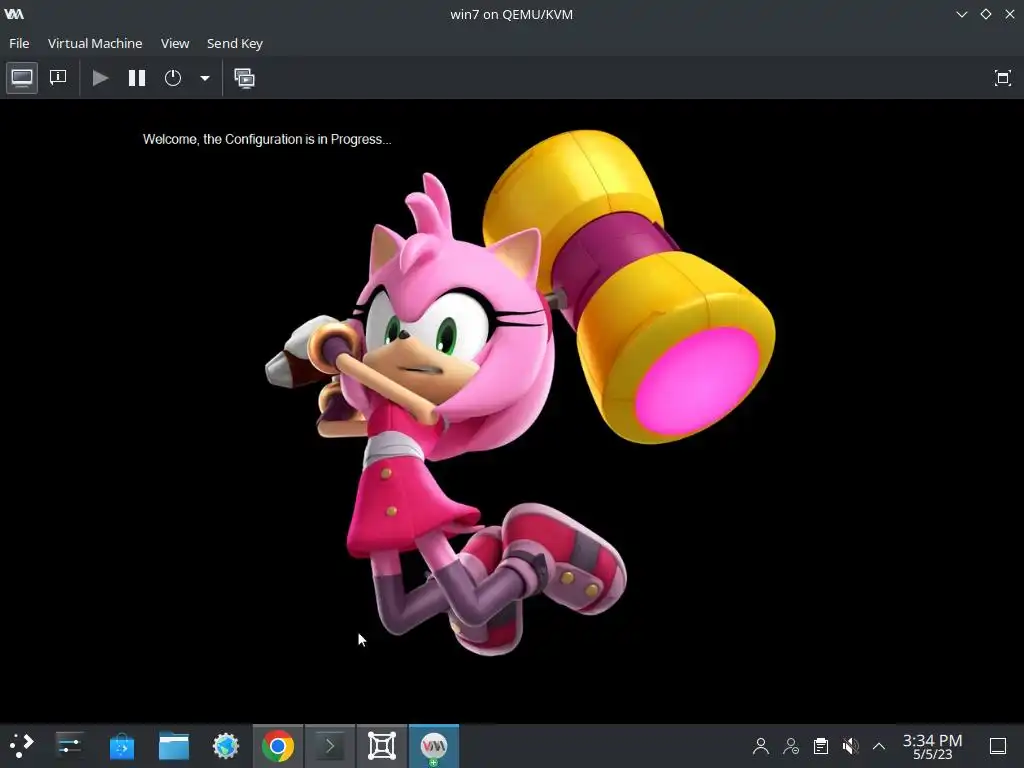Open the manage VM snapshots view

tap(245, 78)
